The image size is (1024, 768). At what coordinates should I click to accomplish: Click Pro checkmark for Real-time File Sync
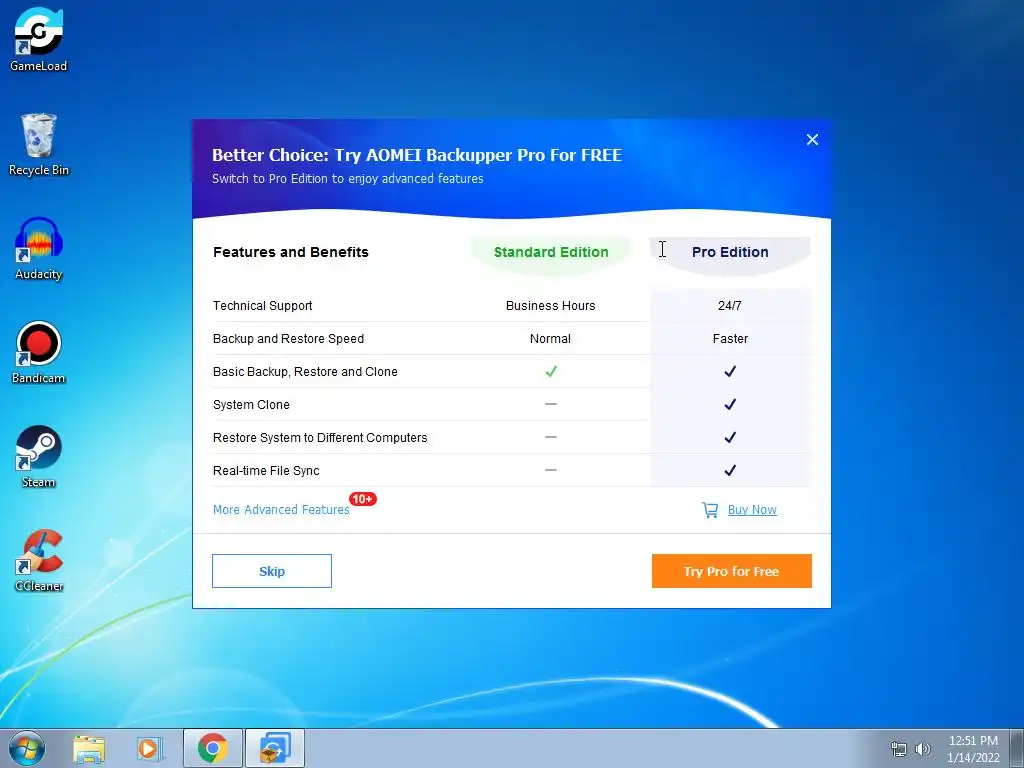click(x=730, y=470)
